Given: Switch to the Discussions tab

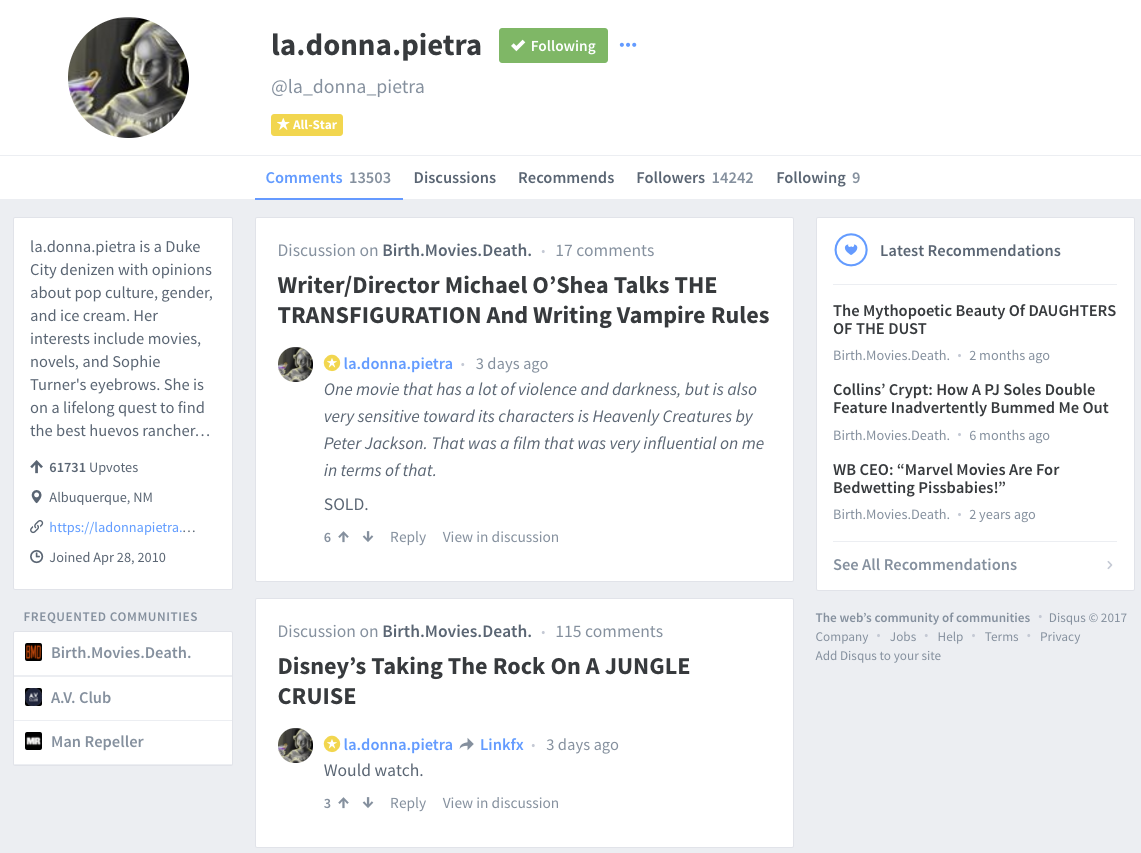Looking at the screenshot, I should tap(454, 178).
